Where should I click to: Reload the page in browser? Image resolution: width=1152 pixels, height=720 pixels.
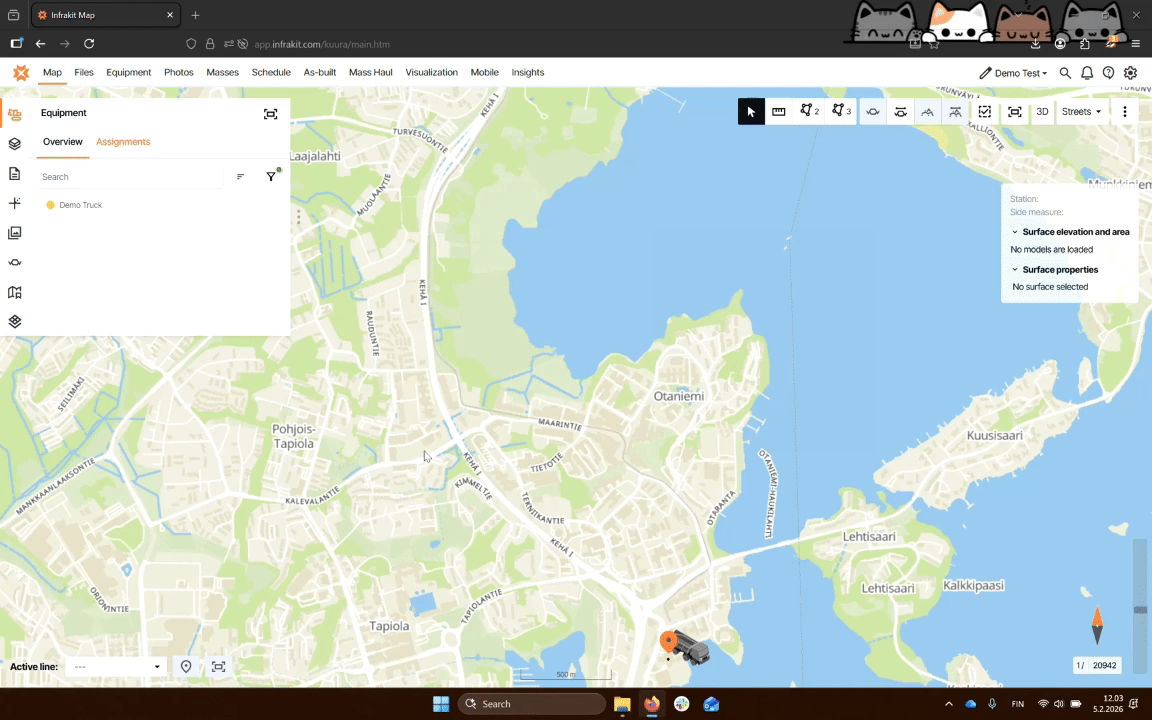click(89, 44)
